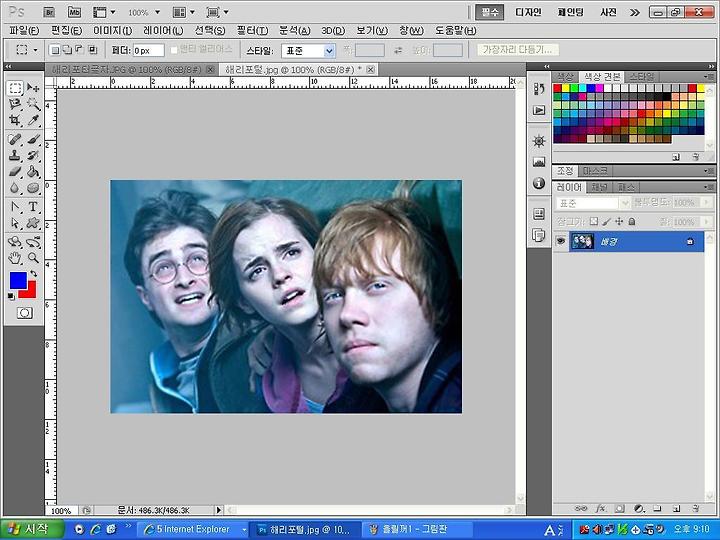
Task: Toggle Quick Mask mode
Action: 25,313
